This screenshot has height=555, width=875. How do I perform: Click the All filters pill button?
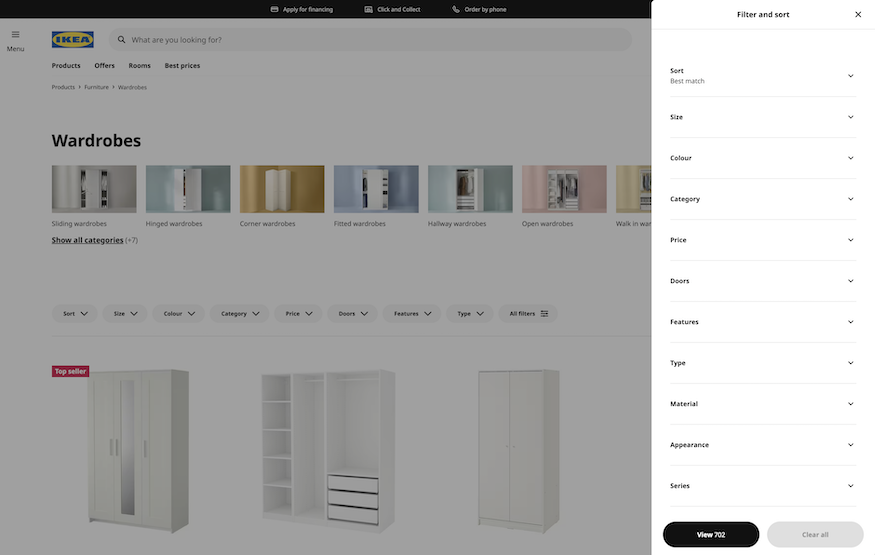coord(528,313)
